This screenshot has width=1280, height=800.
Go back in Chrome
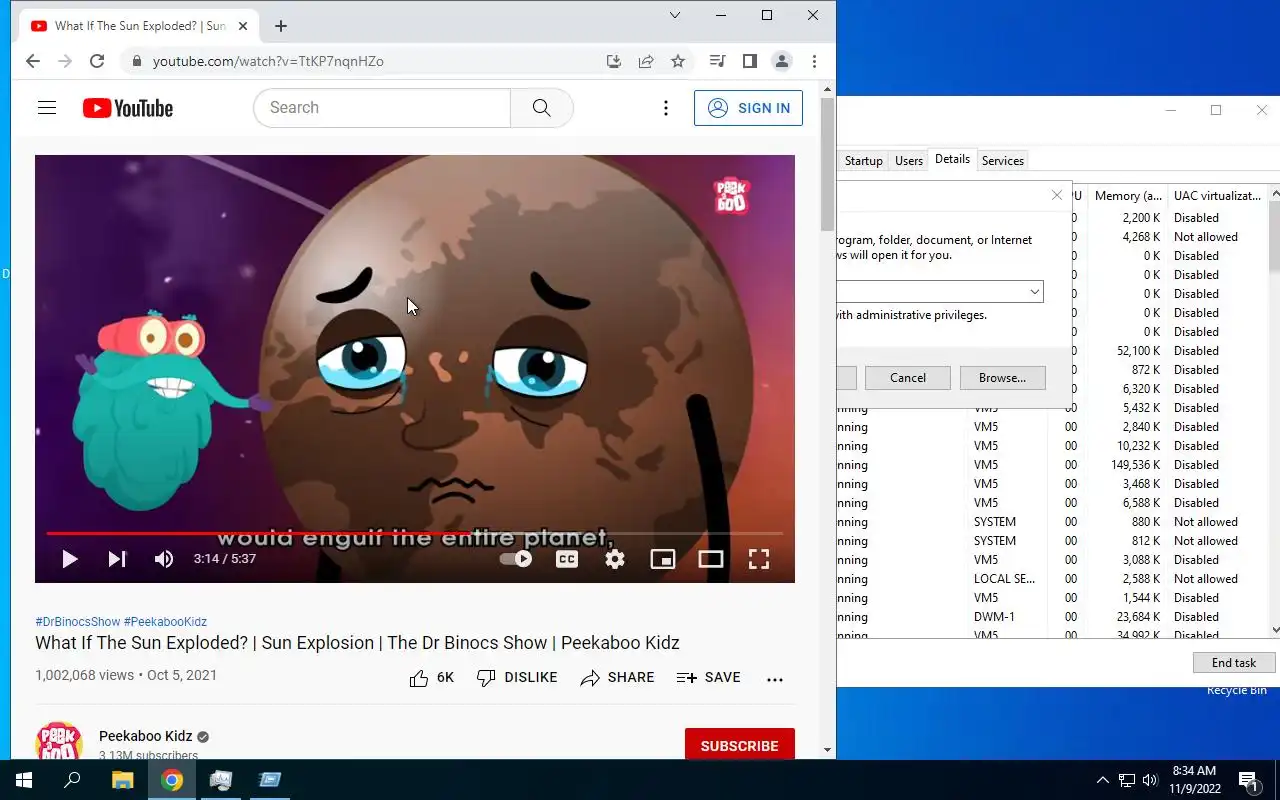click(33, 61)
